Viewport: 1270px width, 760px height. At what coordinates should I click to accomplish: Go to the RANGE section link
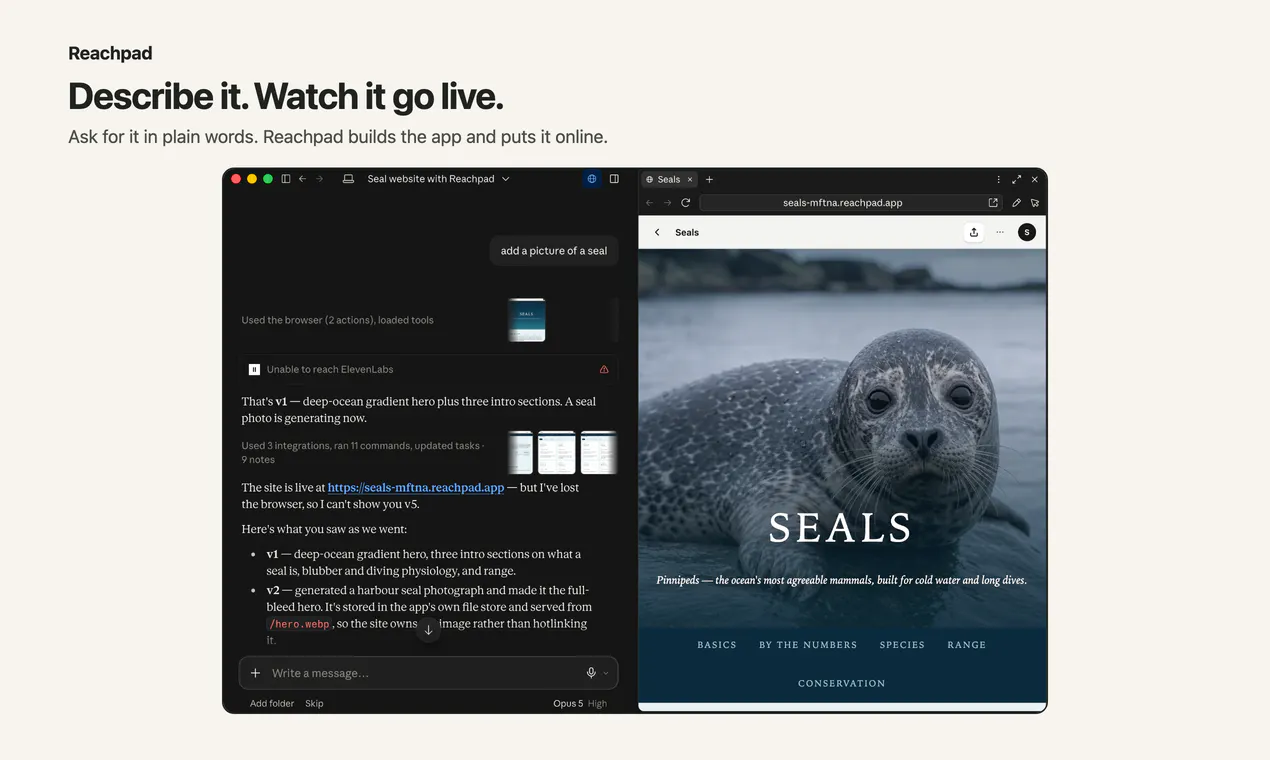[967, 645]
